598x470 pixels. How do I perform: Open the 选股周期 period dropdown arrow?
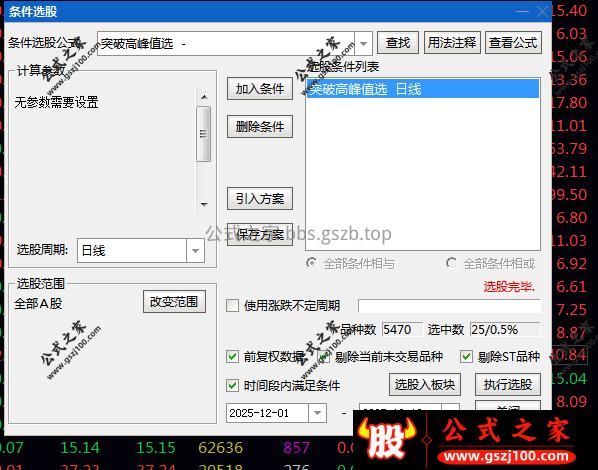click(195, 251)
